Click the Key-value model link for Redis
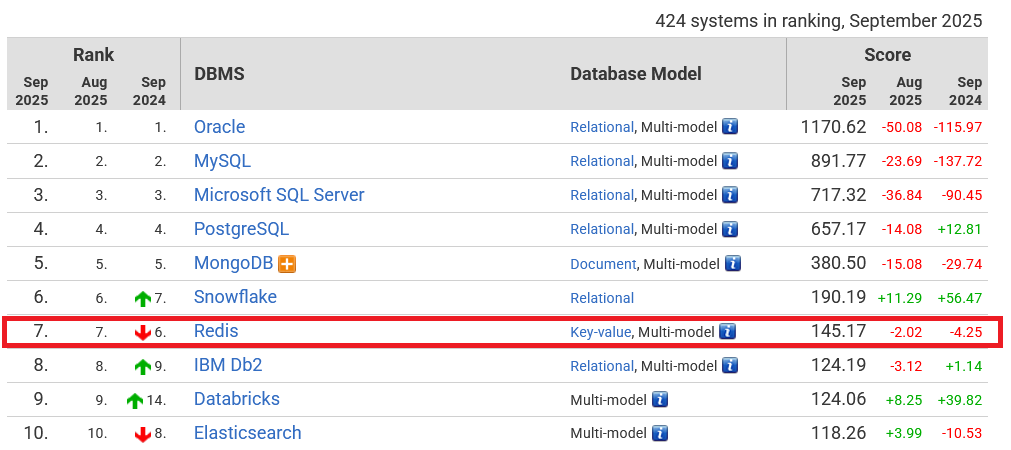Image resolution: width=1011 pixels, height=450 pixels. pyautogui.click(x=600, y=332)
